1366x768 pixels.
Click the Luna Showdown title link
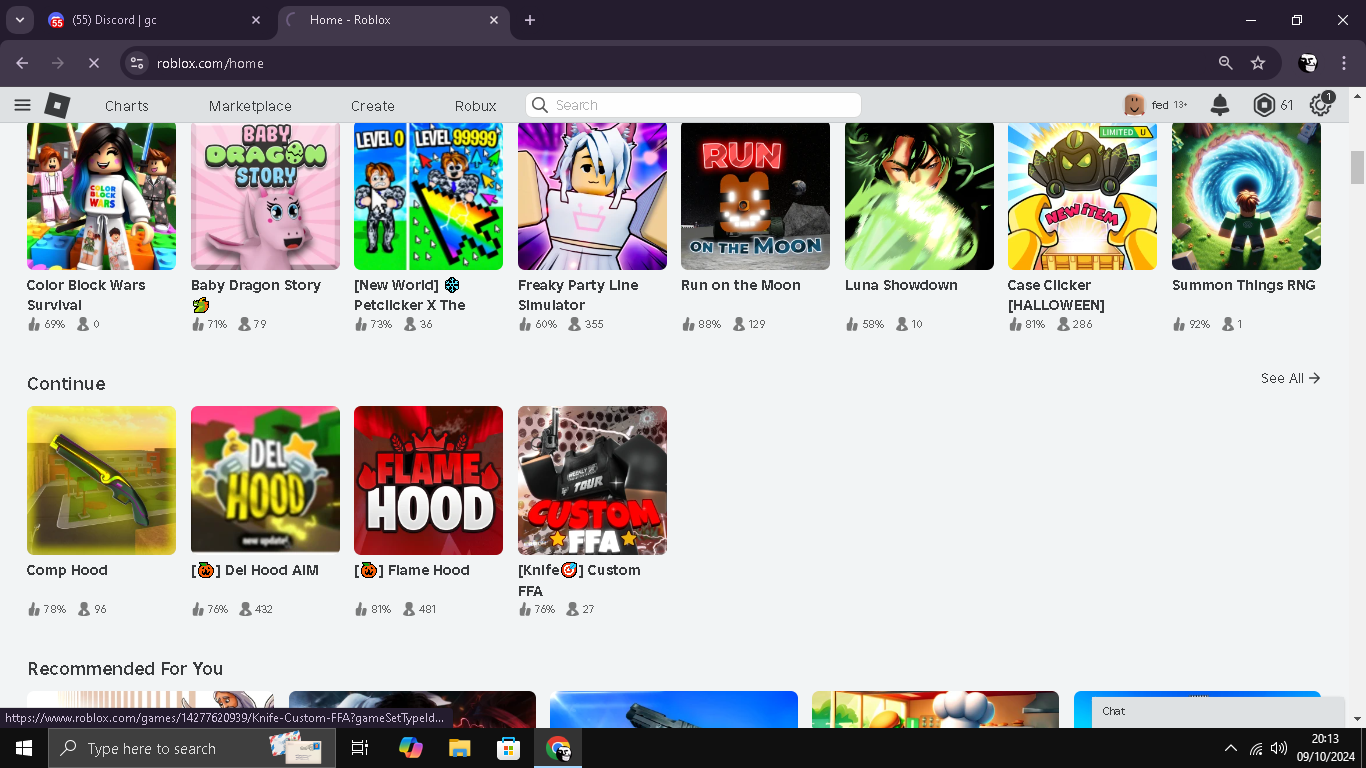(x=901, y=285)
